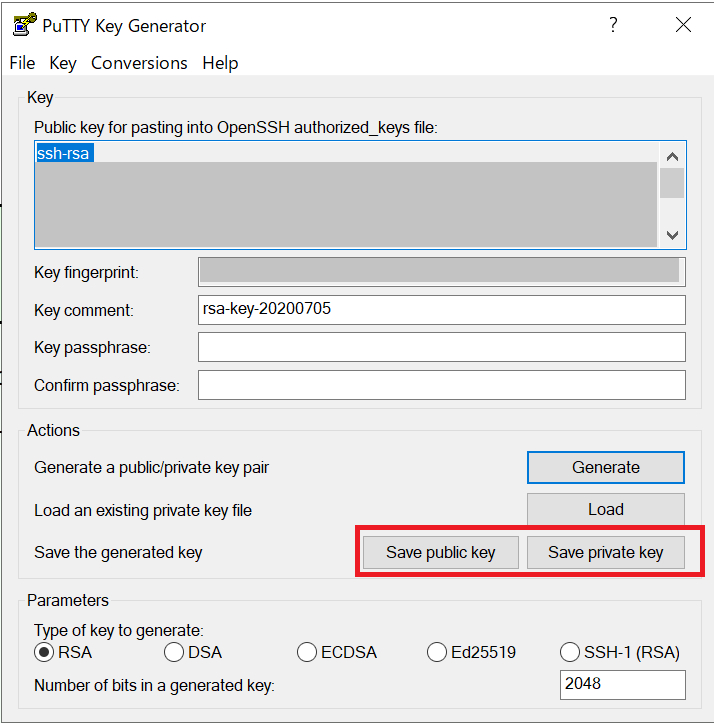Click the public key scroll down arrow
Image resolution: width=714 pixels, height=723 pixels.
pyautogui.click(x=672, y=235)
